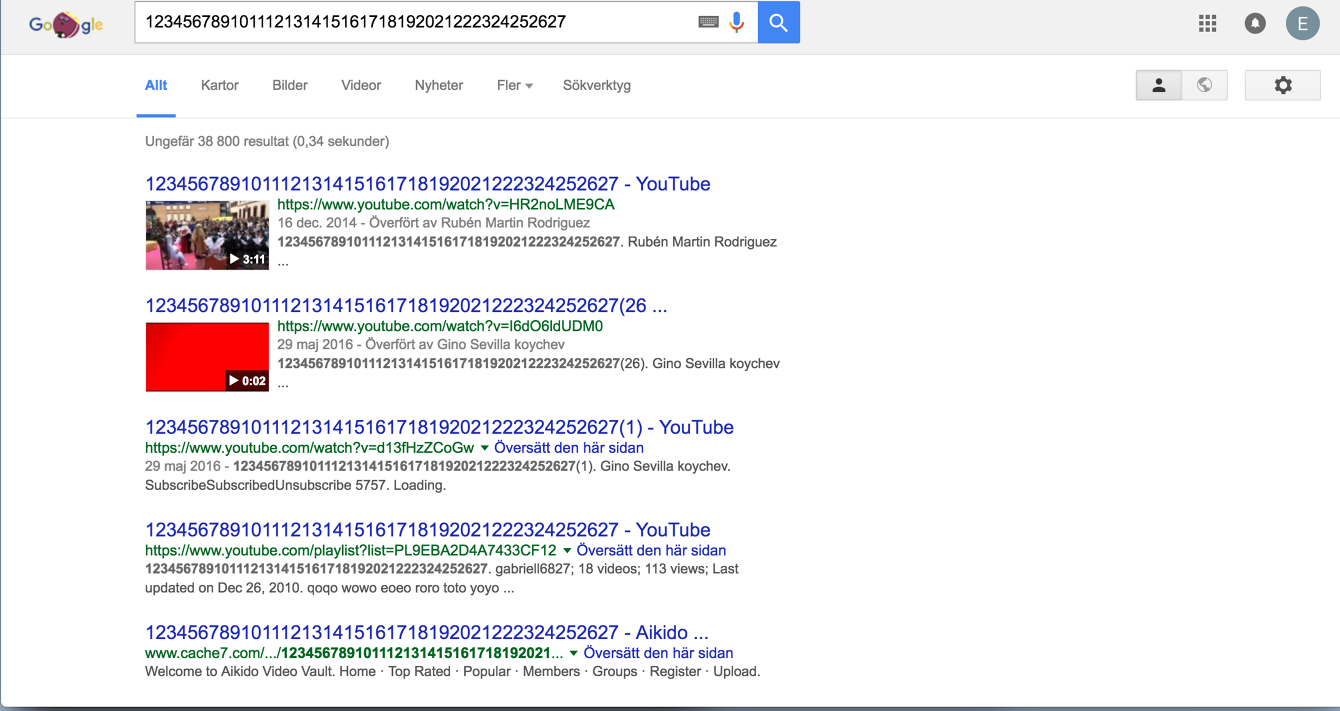
Task: Click the blue search magnifier button
Action: (778, 23)
